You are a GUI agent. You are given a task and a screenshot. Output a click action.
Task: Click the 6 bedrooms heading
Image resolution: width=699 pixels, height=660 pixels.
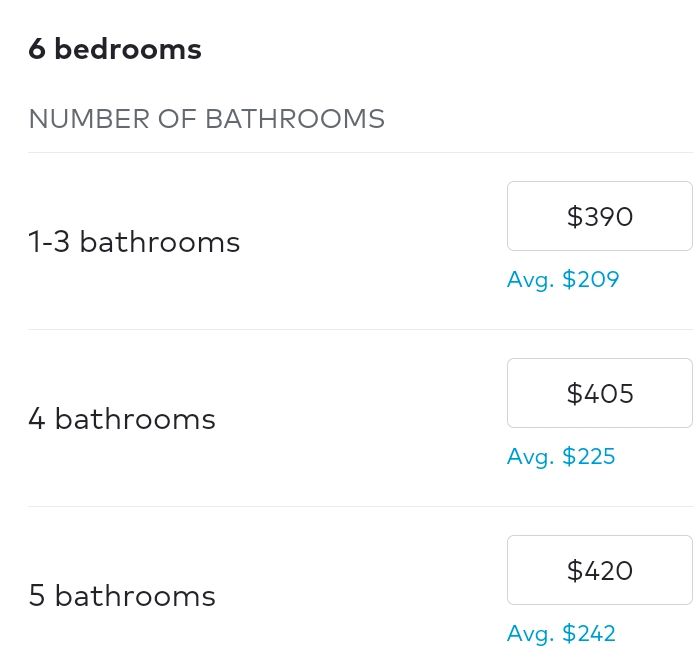tap(115, 49)
